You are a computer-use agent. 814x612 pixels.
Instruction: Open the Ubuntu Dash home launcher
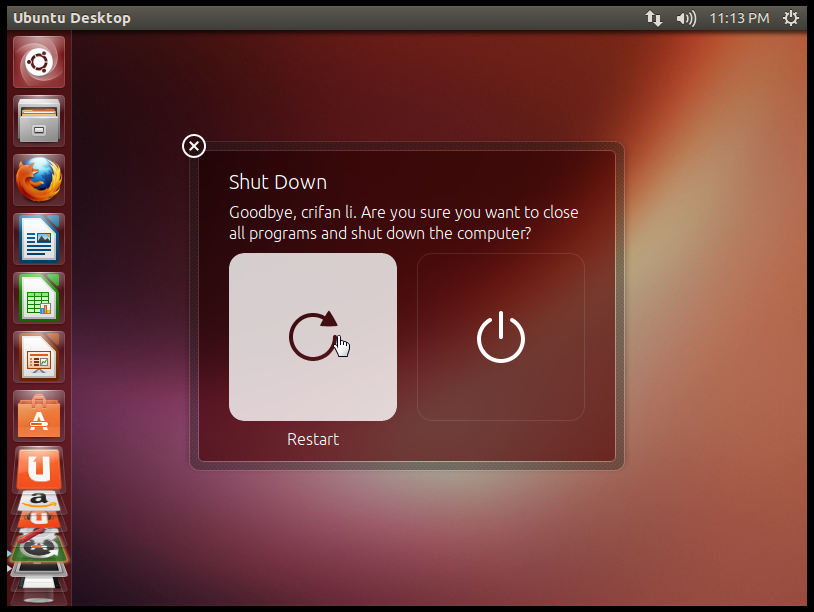pyautogui.click(x=39, y=62)
